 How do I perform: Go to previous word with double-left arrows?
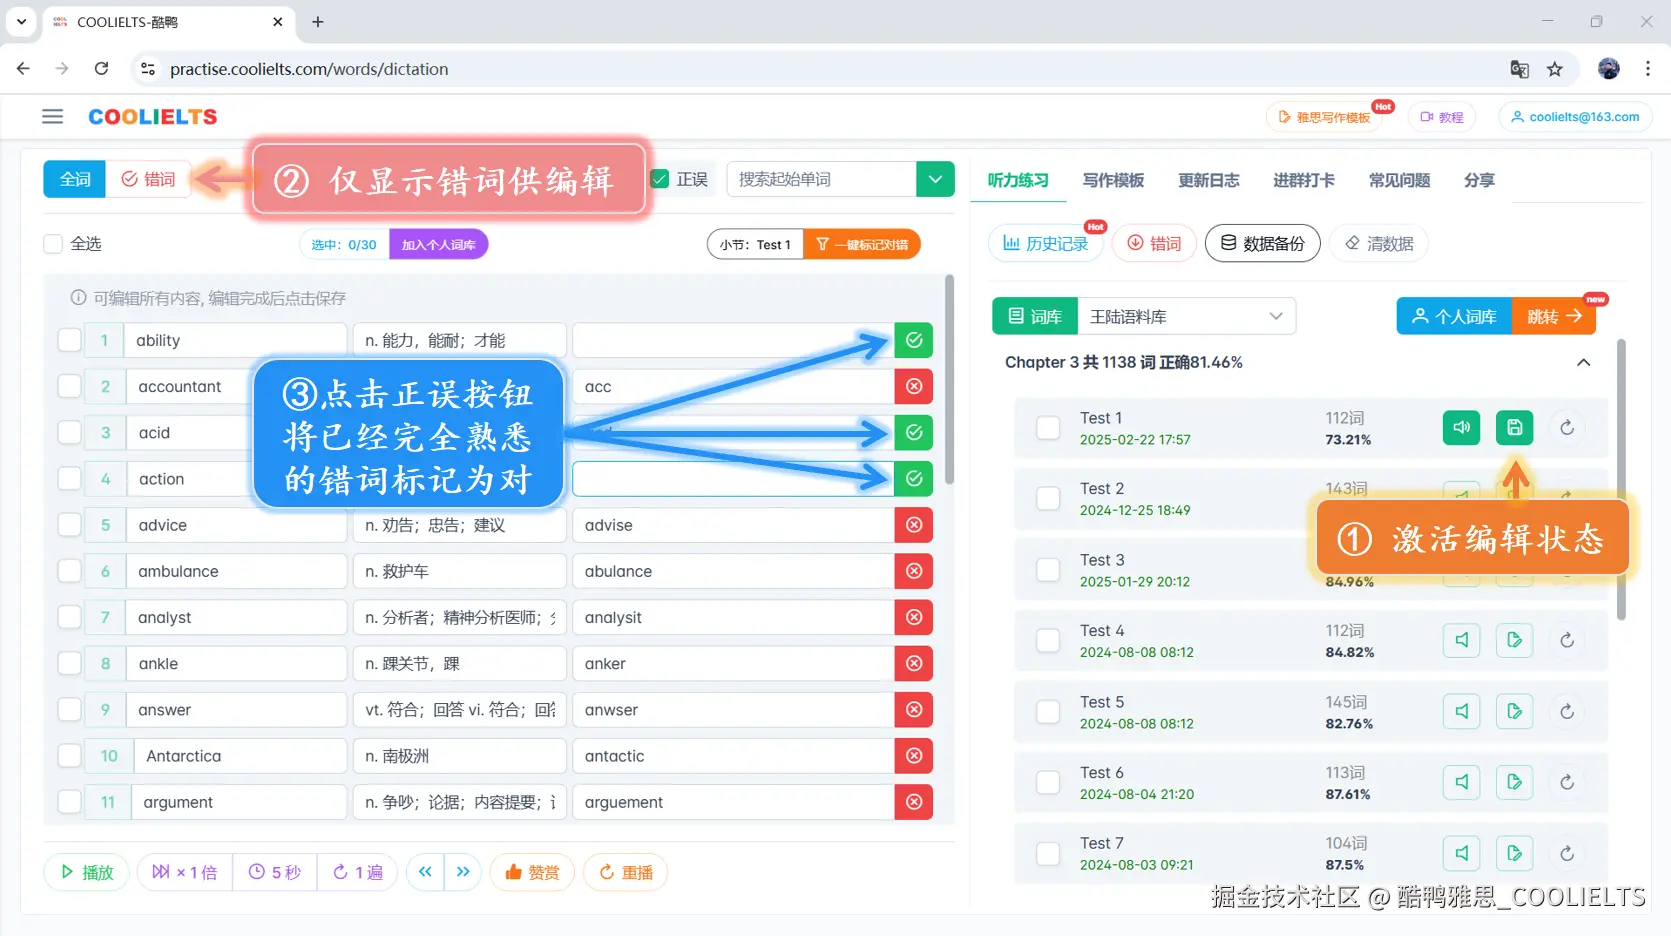pyautogui.click(x=425, y=872)
